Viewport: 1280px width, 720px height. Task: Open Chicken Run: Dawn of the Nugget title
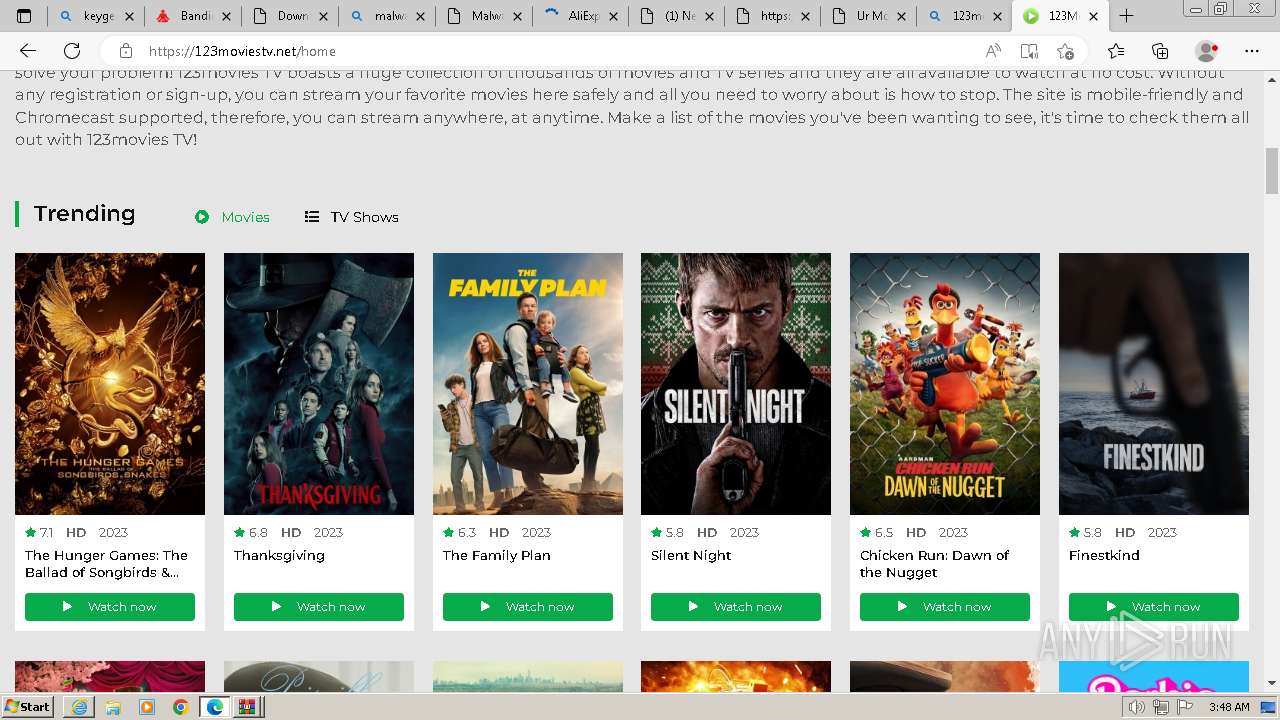935,564
